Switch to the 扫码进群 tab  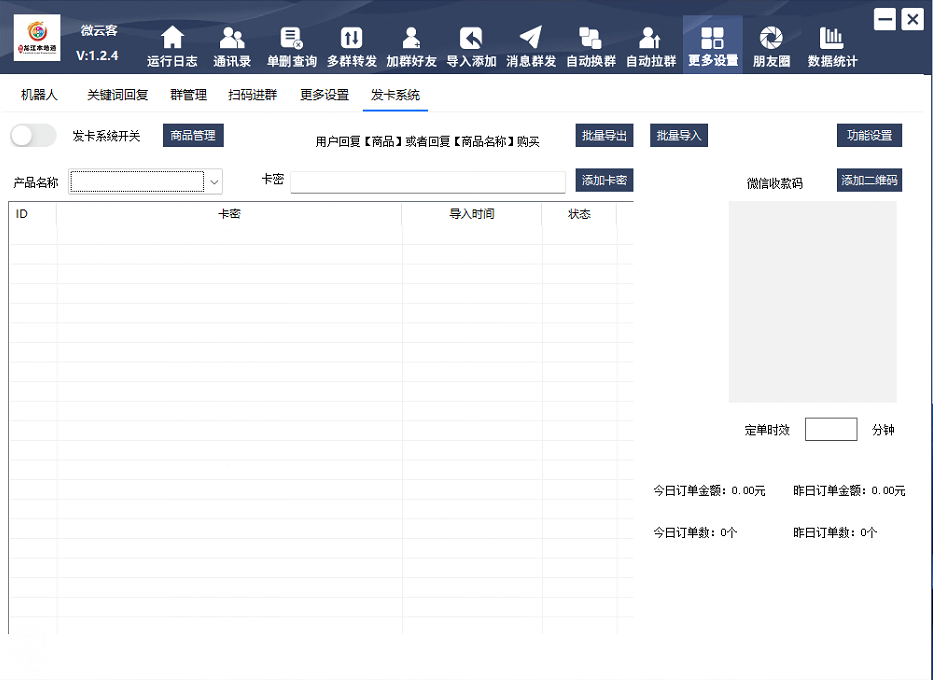tap(252, 95)
